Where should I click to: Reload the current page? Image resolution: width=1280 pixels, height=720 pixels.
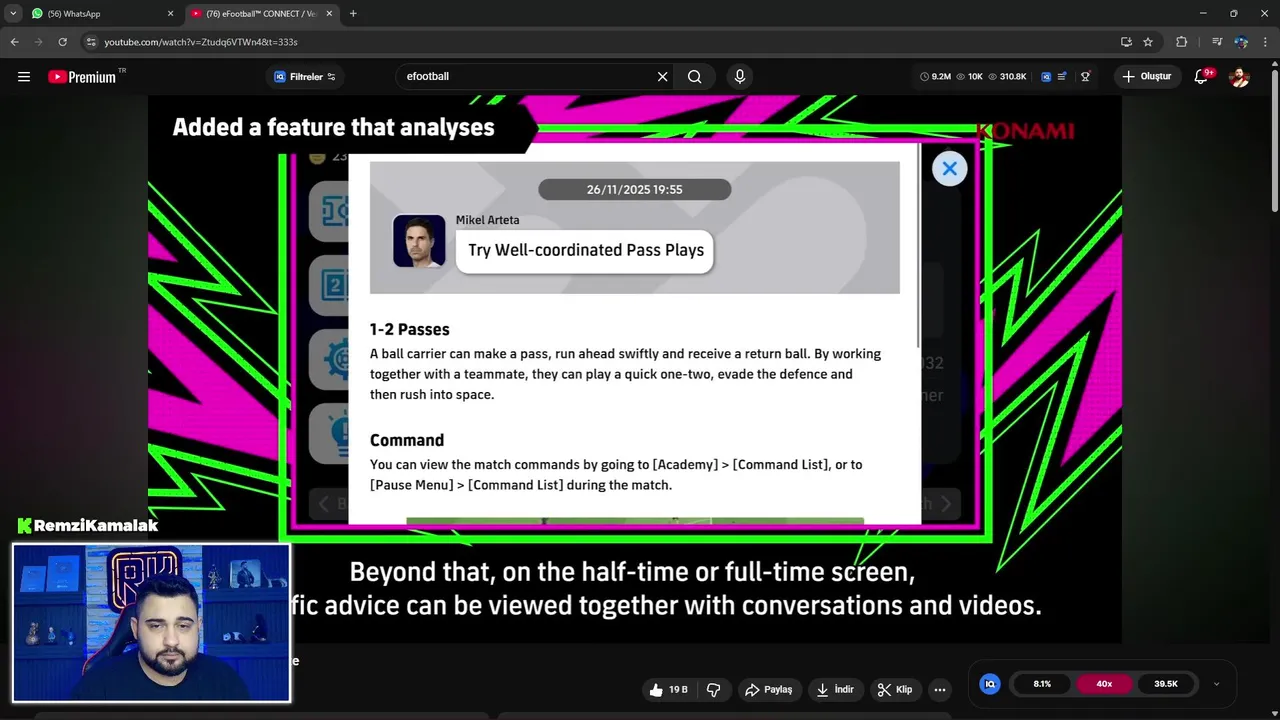62,42
